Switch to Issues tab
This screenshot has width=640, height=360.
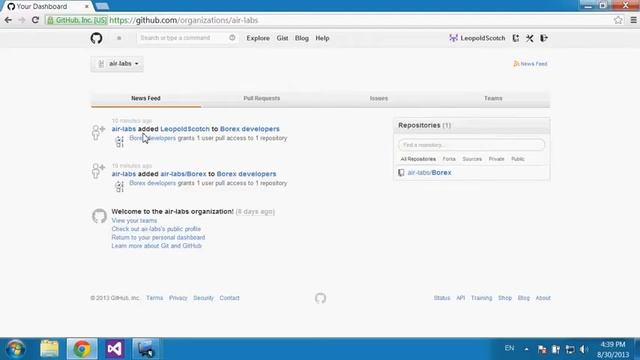pos(379,98)
